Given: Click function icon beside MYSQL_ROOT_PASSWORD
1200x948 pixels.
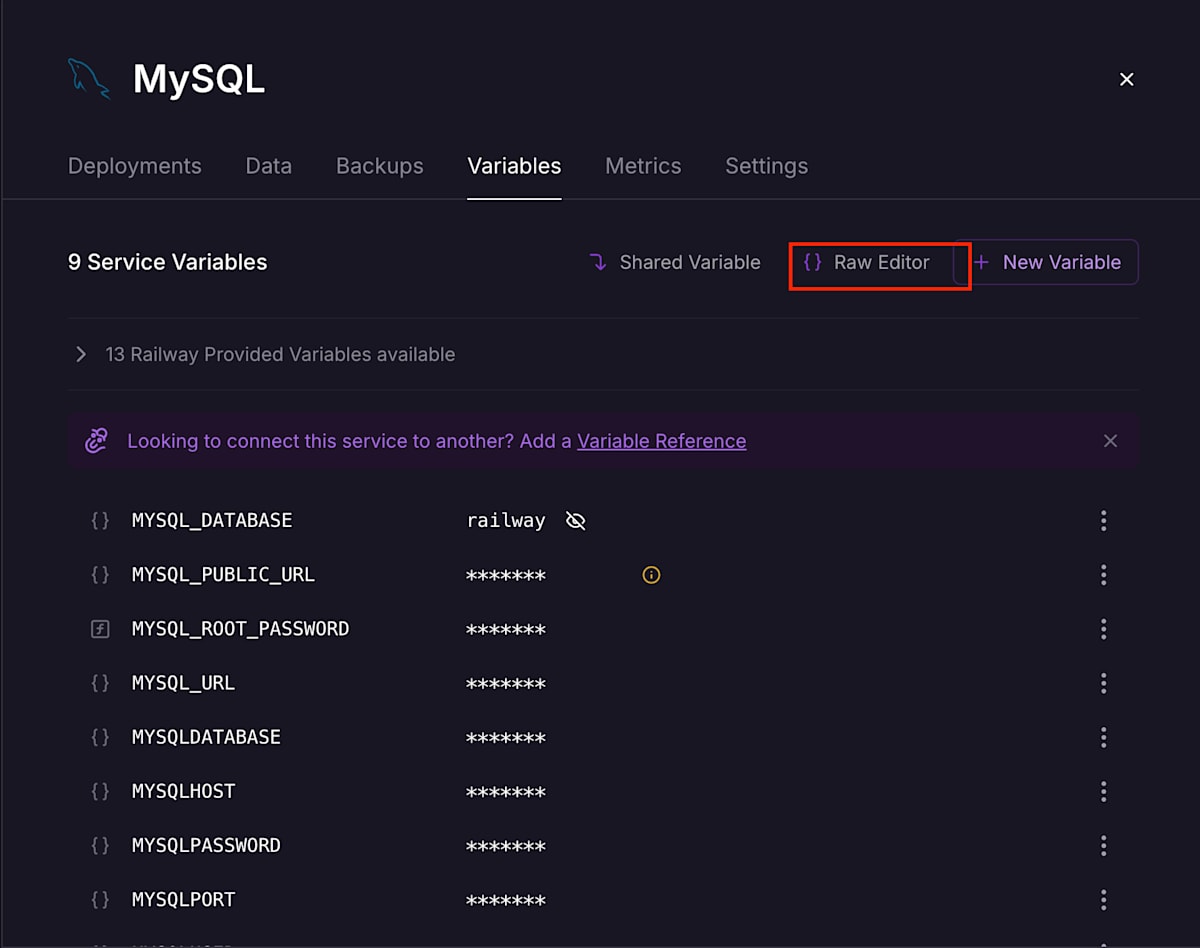Looking at the screenshot, I should point(100,629).
